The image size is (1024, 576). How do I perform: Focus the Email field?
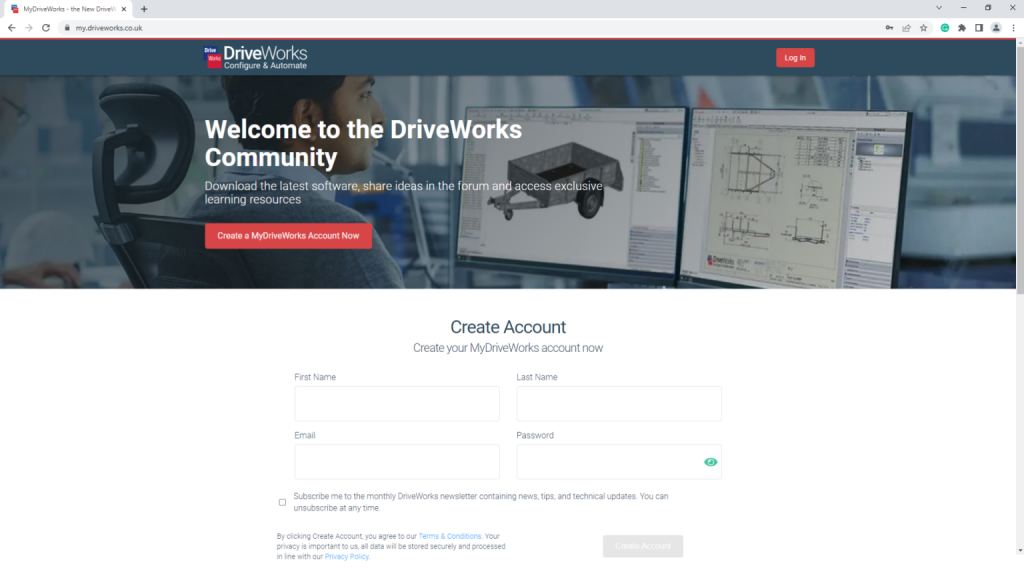pyautogui.click(x=396, y=462)
